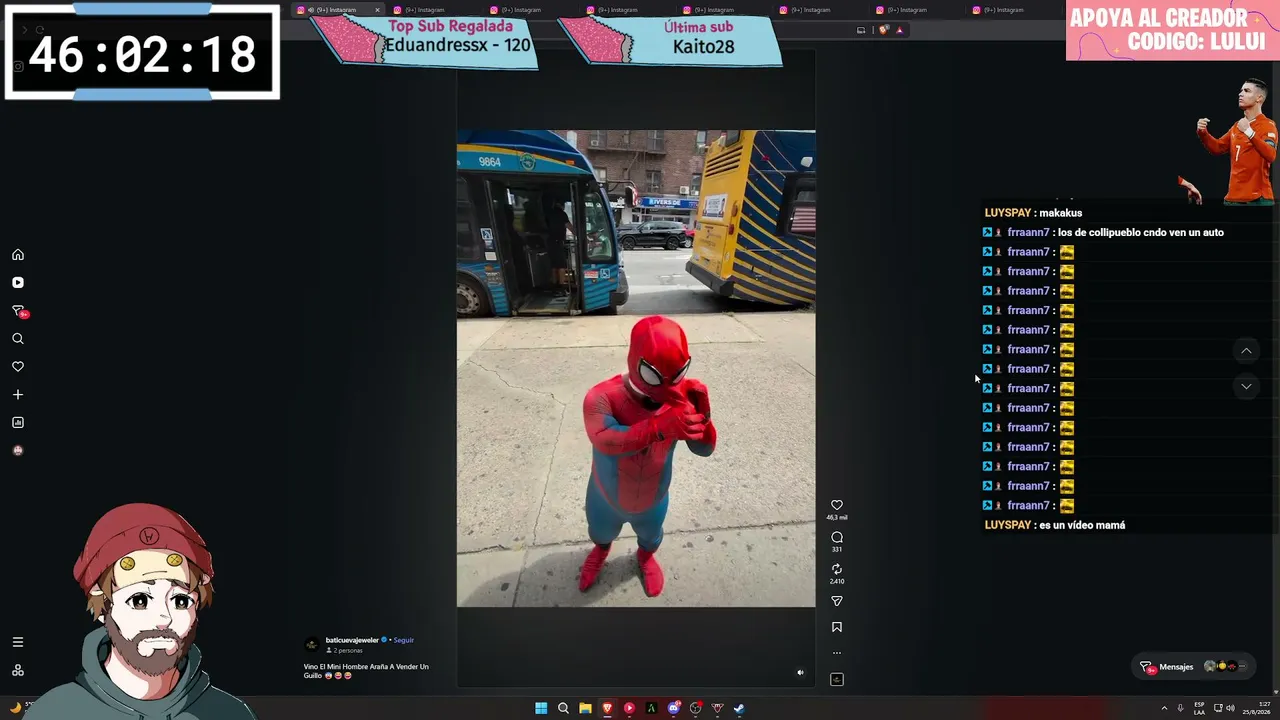
Task: Go to Instagram Home in the sidebar
Action: (x=18, y=255)
